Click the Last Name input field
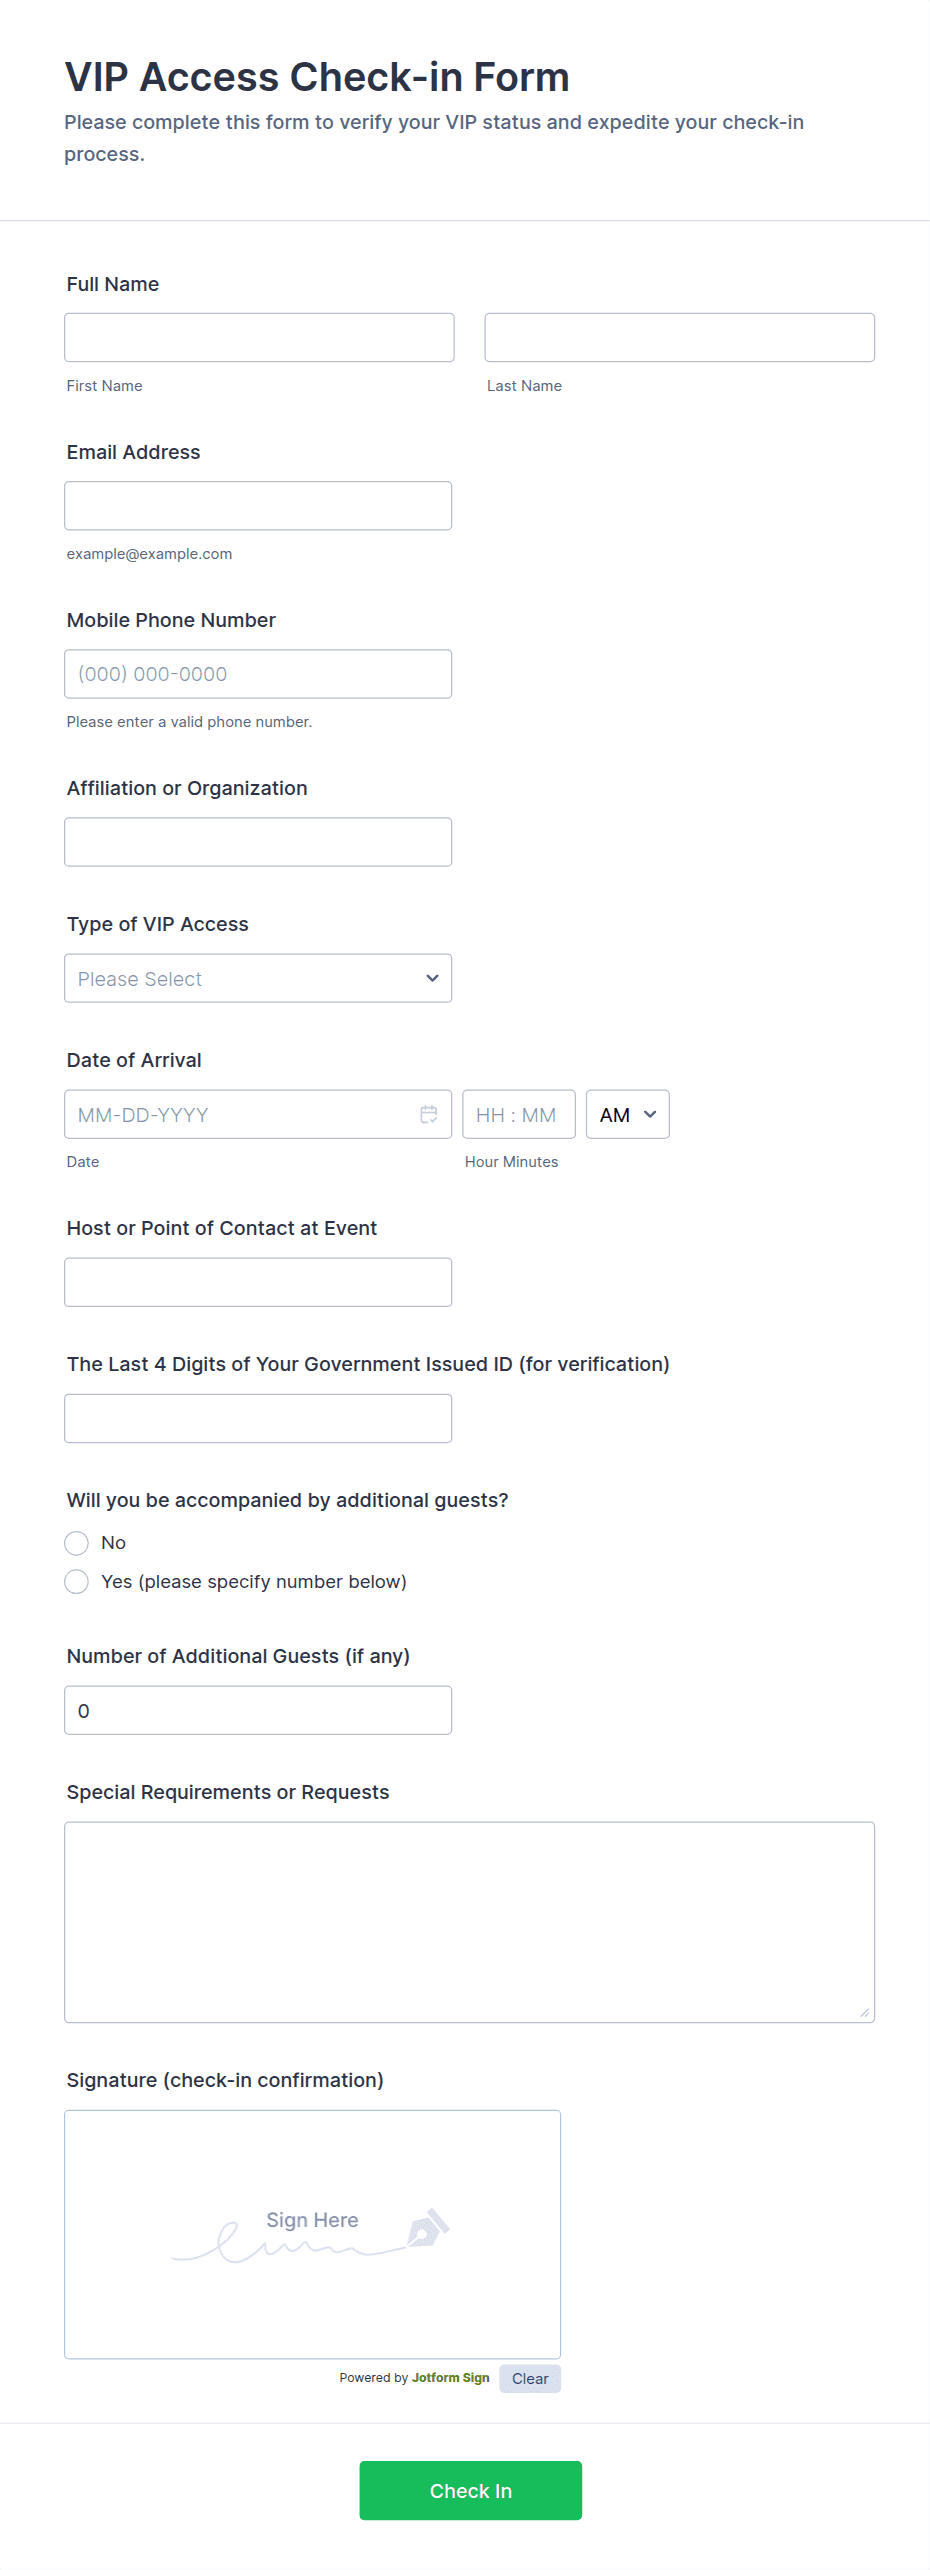Image resolution: width=930 pixels, height=2570 pixels. (x=679, y=337)
